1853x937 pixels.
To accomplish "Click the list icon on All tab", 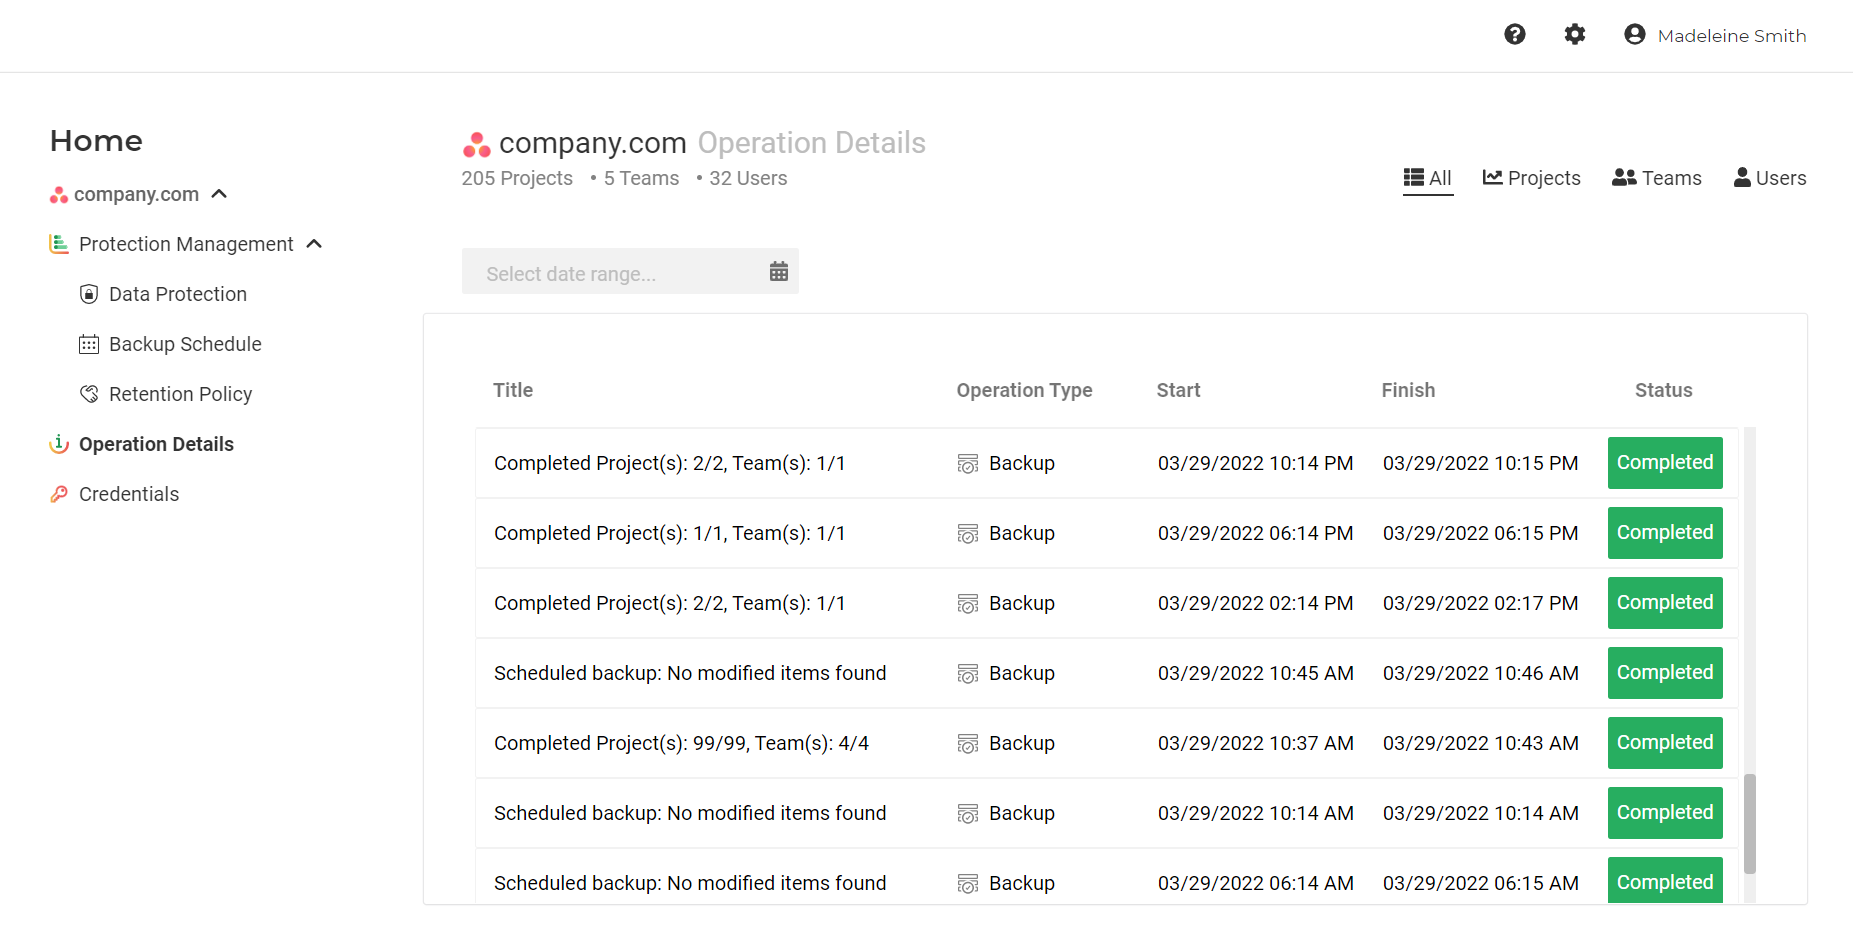I will [x=1414, y=177].
